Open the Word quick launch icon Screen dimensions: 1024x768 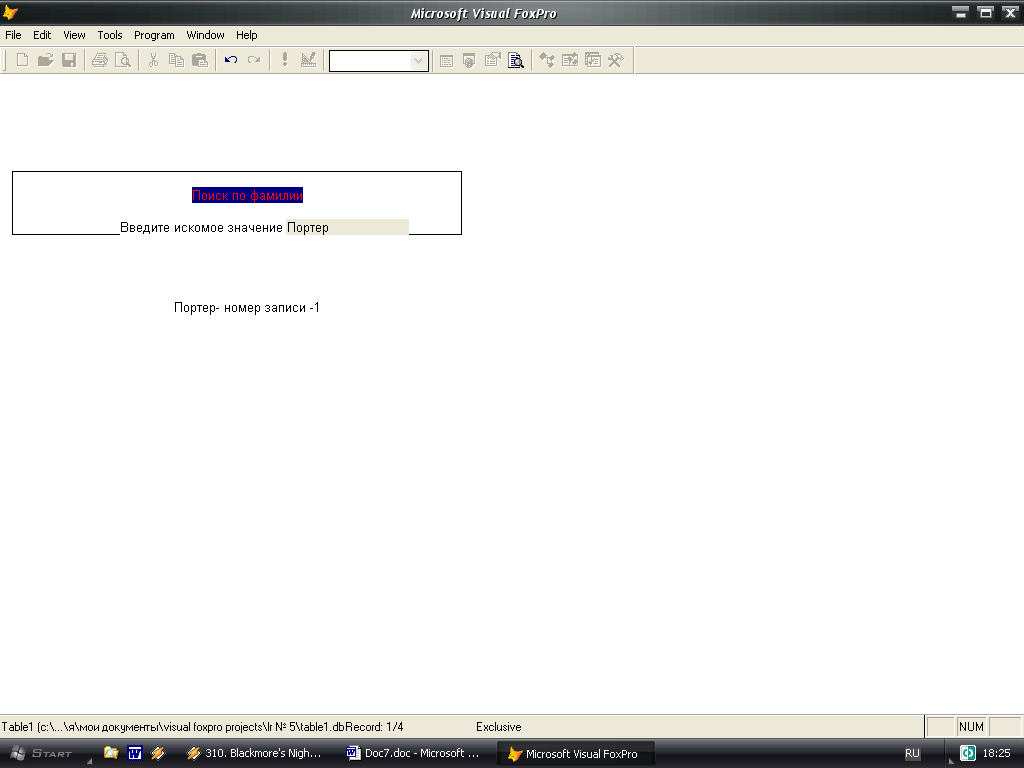[135, 753]
